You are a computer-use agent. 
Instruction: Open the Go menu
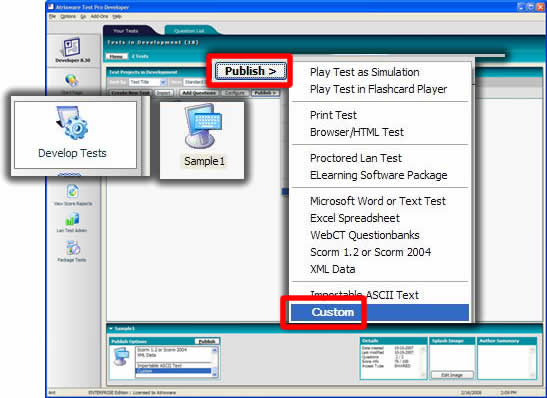coord(83,16)
